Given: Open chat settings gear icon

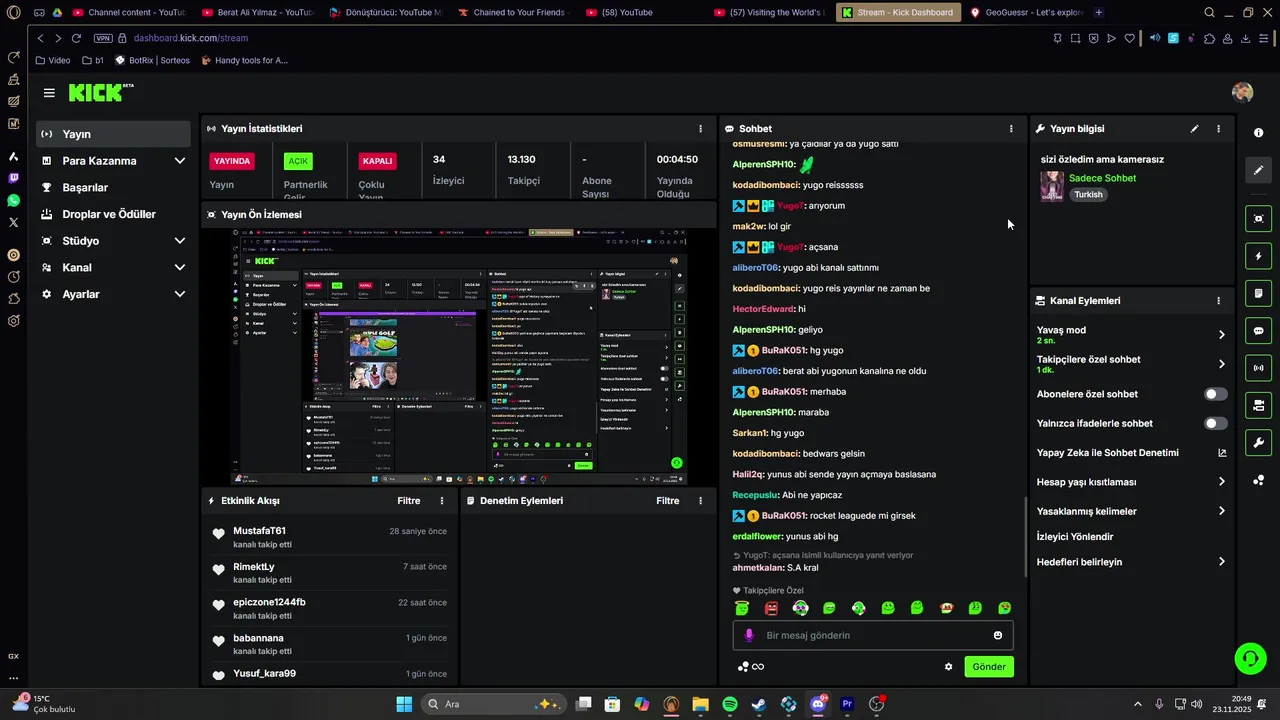Looking at the screenshot, I should click(949, 667).
